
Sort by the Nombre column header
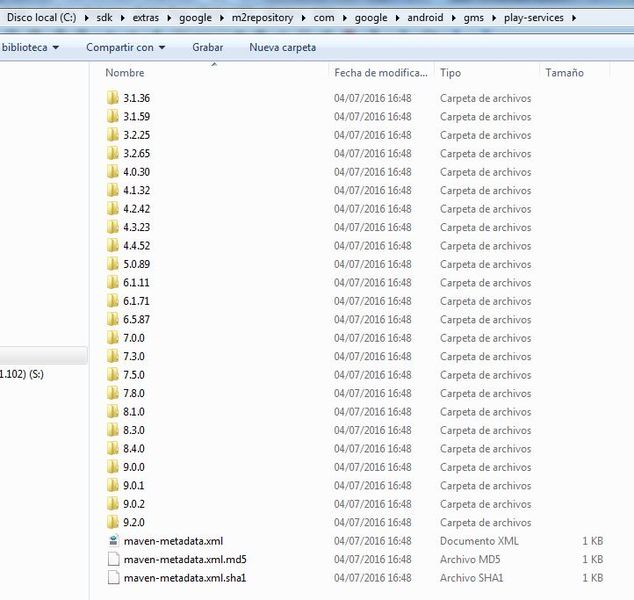(x=125, y=73)
